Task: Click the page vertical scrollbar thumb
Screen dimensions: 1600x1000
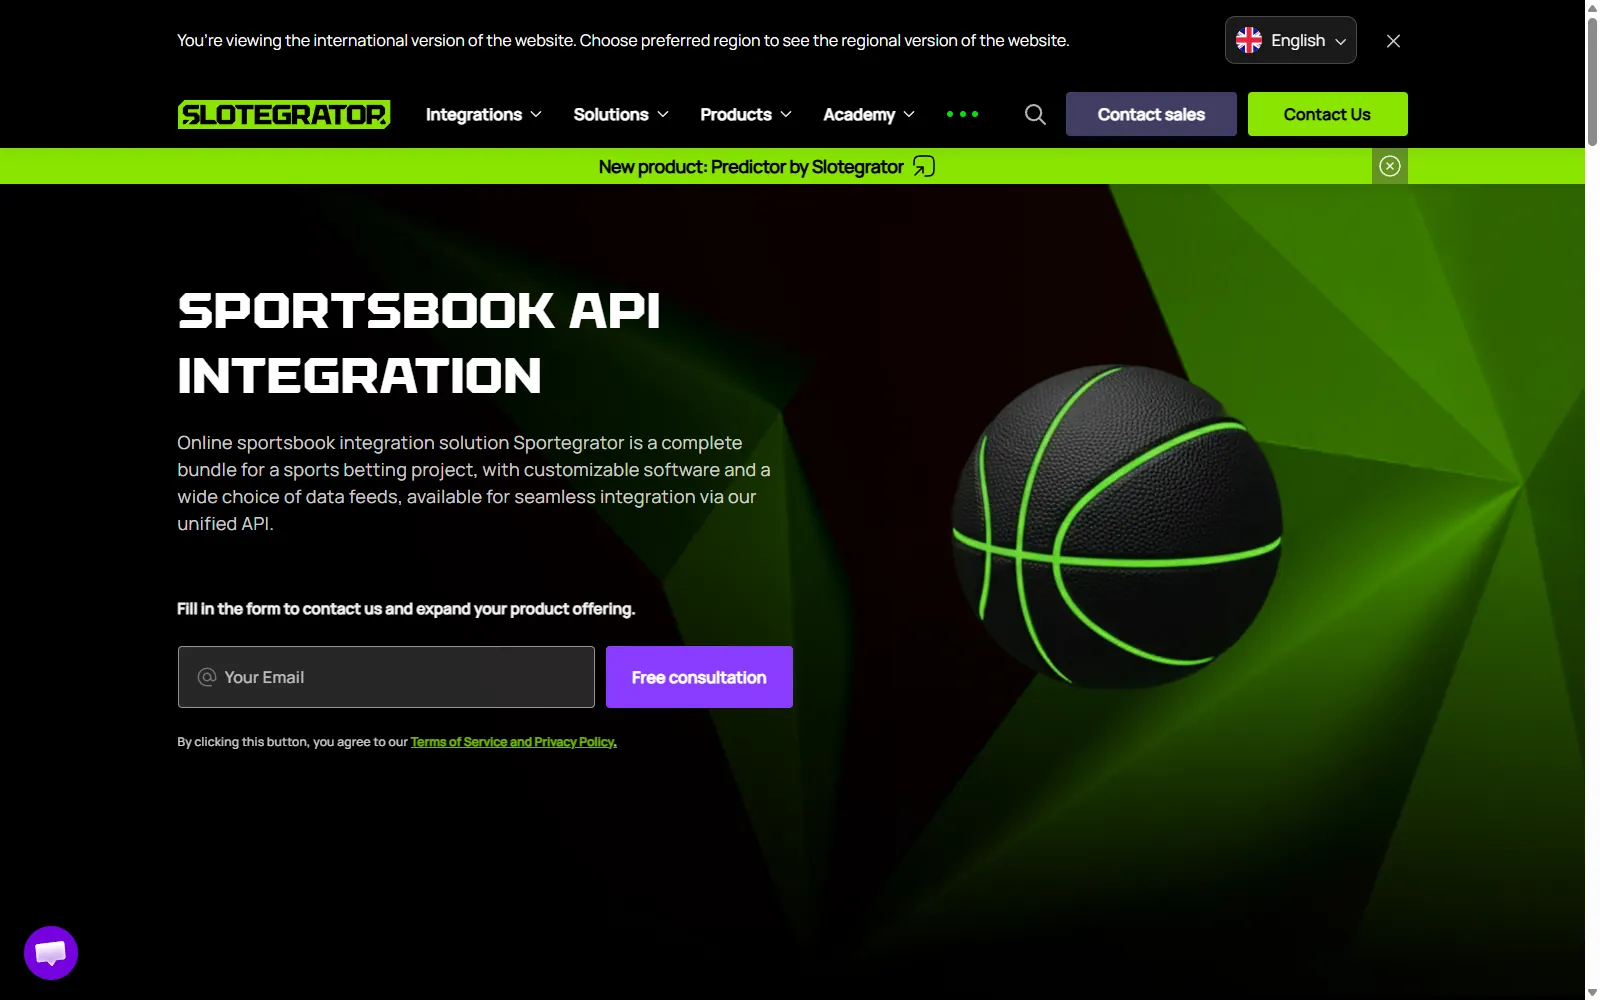Action: click(x=1592, y=80)
